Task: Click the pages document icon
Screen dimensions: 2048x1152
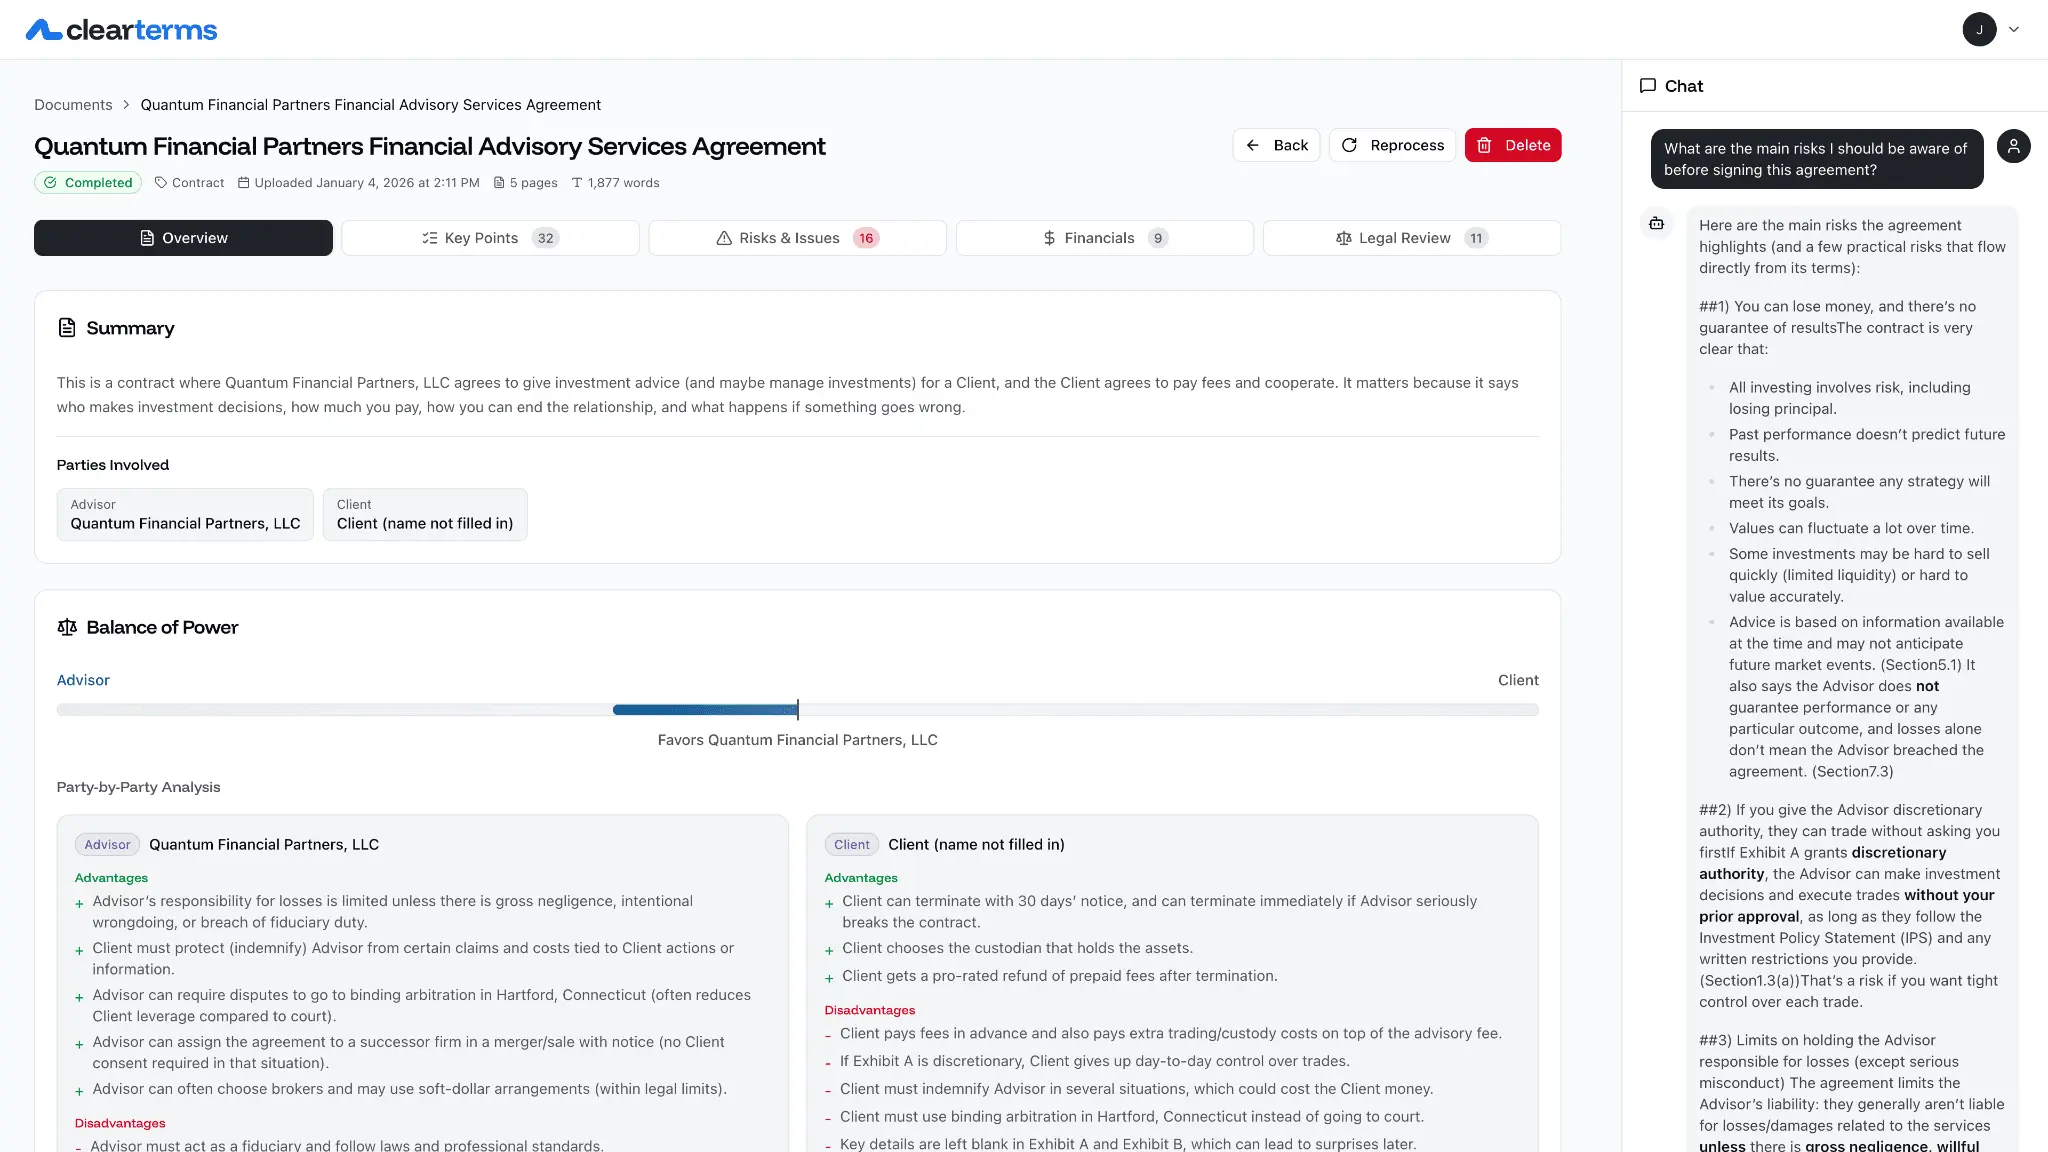Action: (499, 183)
